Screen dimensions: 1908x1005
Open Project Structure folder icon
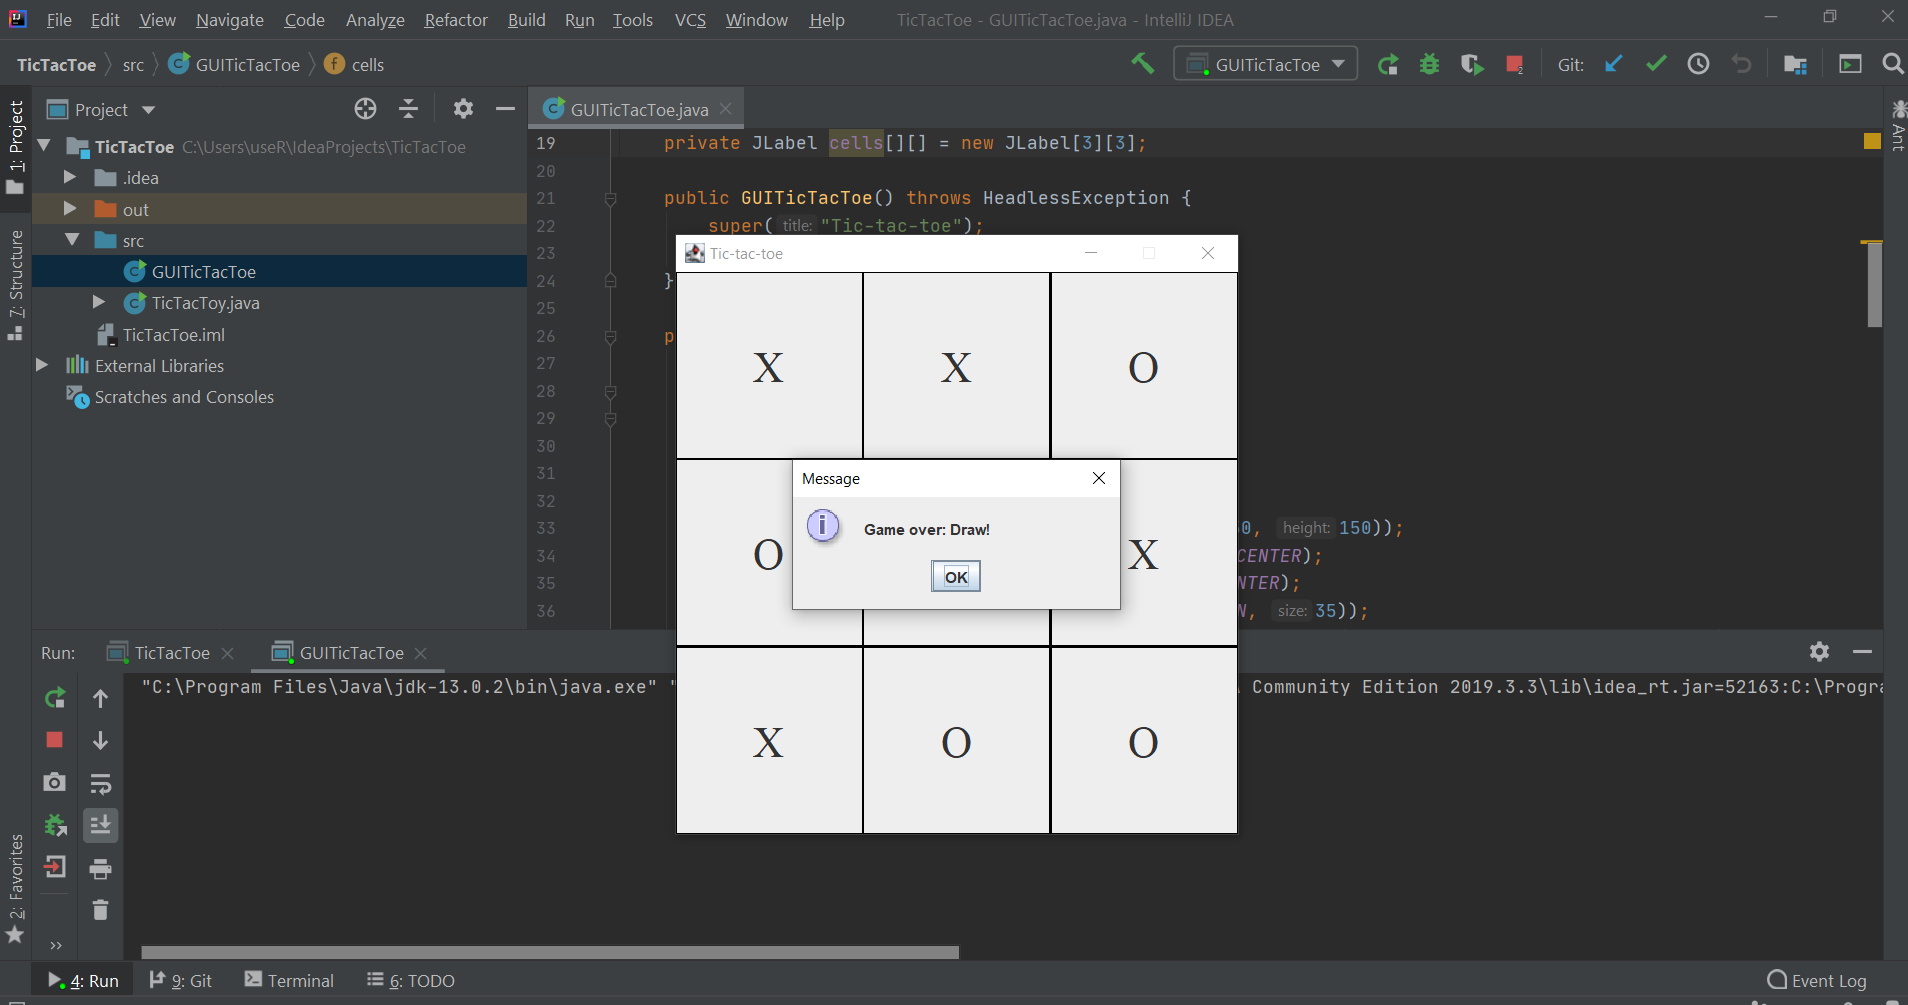coord(1795,65)
